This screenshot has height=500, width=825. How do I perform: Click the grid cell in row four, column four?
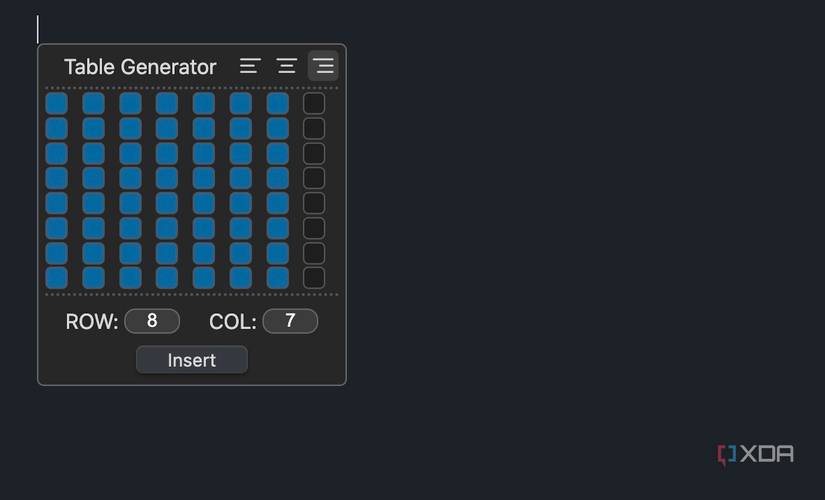167,179
